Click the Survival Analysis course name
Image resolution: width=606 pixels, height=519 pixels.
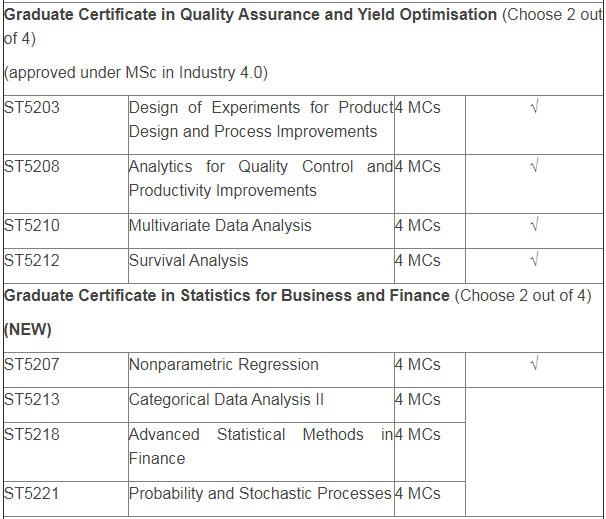188,261
